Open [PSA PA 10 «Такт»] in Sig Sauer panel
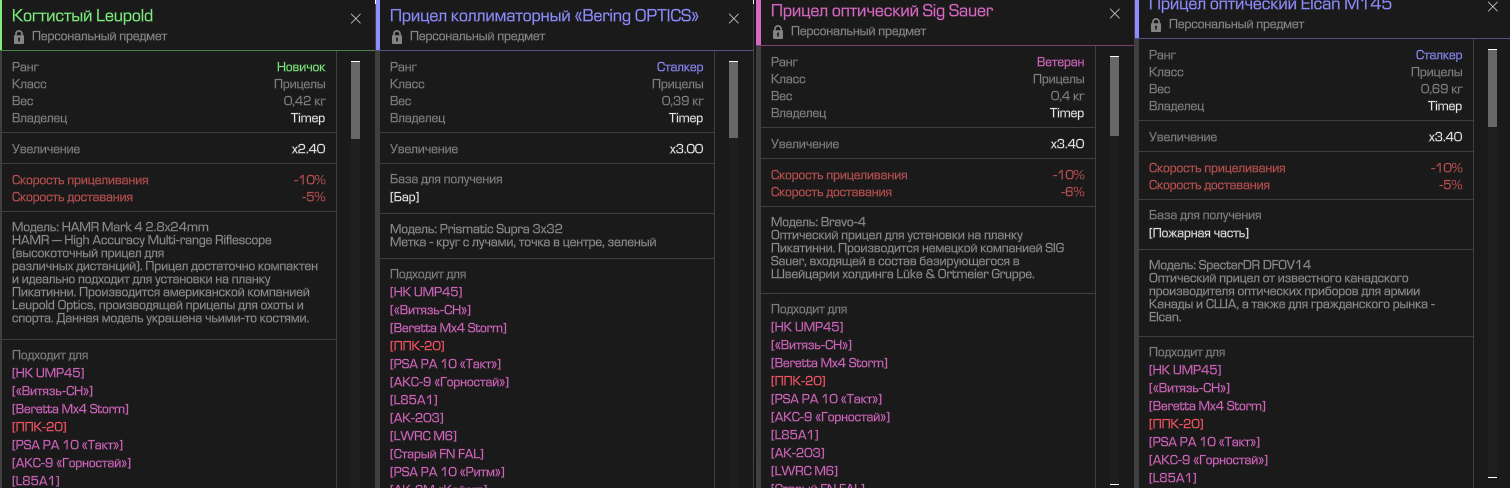The image size is (1510, 488). 827,399
